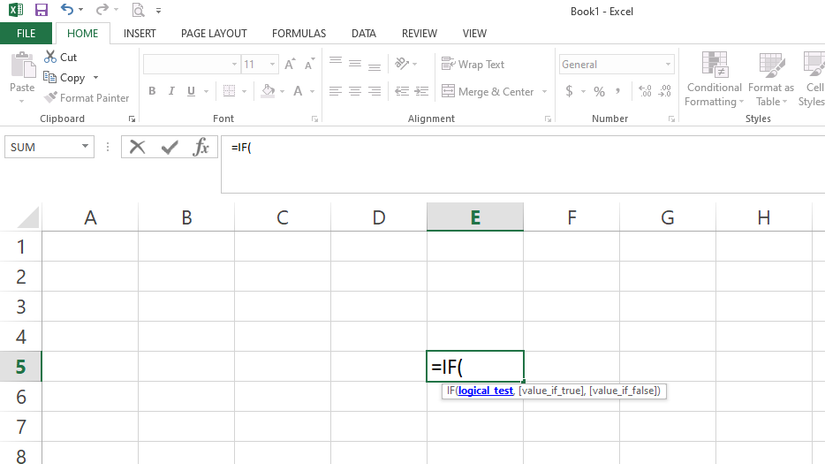
Task: Open the Insert Function fx dialog
Action: pyautogui.click(x=201, y=147)
